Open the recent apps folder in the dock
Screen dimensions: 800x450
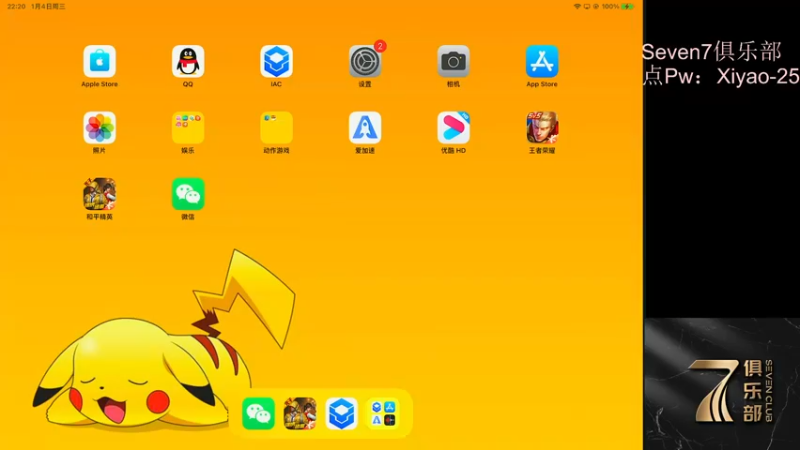click(383, 413)
